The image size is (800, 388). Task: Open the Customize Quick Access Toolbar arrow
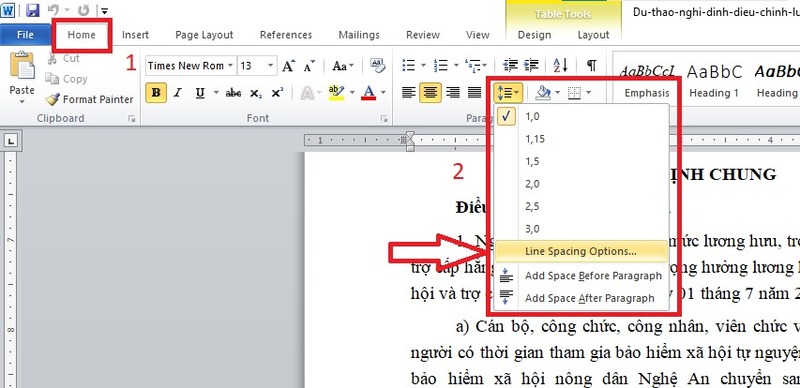(x=104, y=10)
